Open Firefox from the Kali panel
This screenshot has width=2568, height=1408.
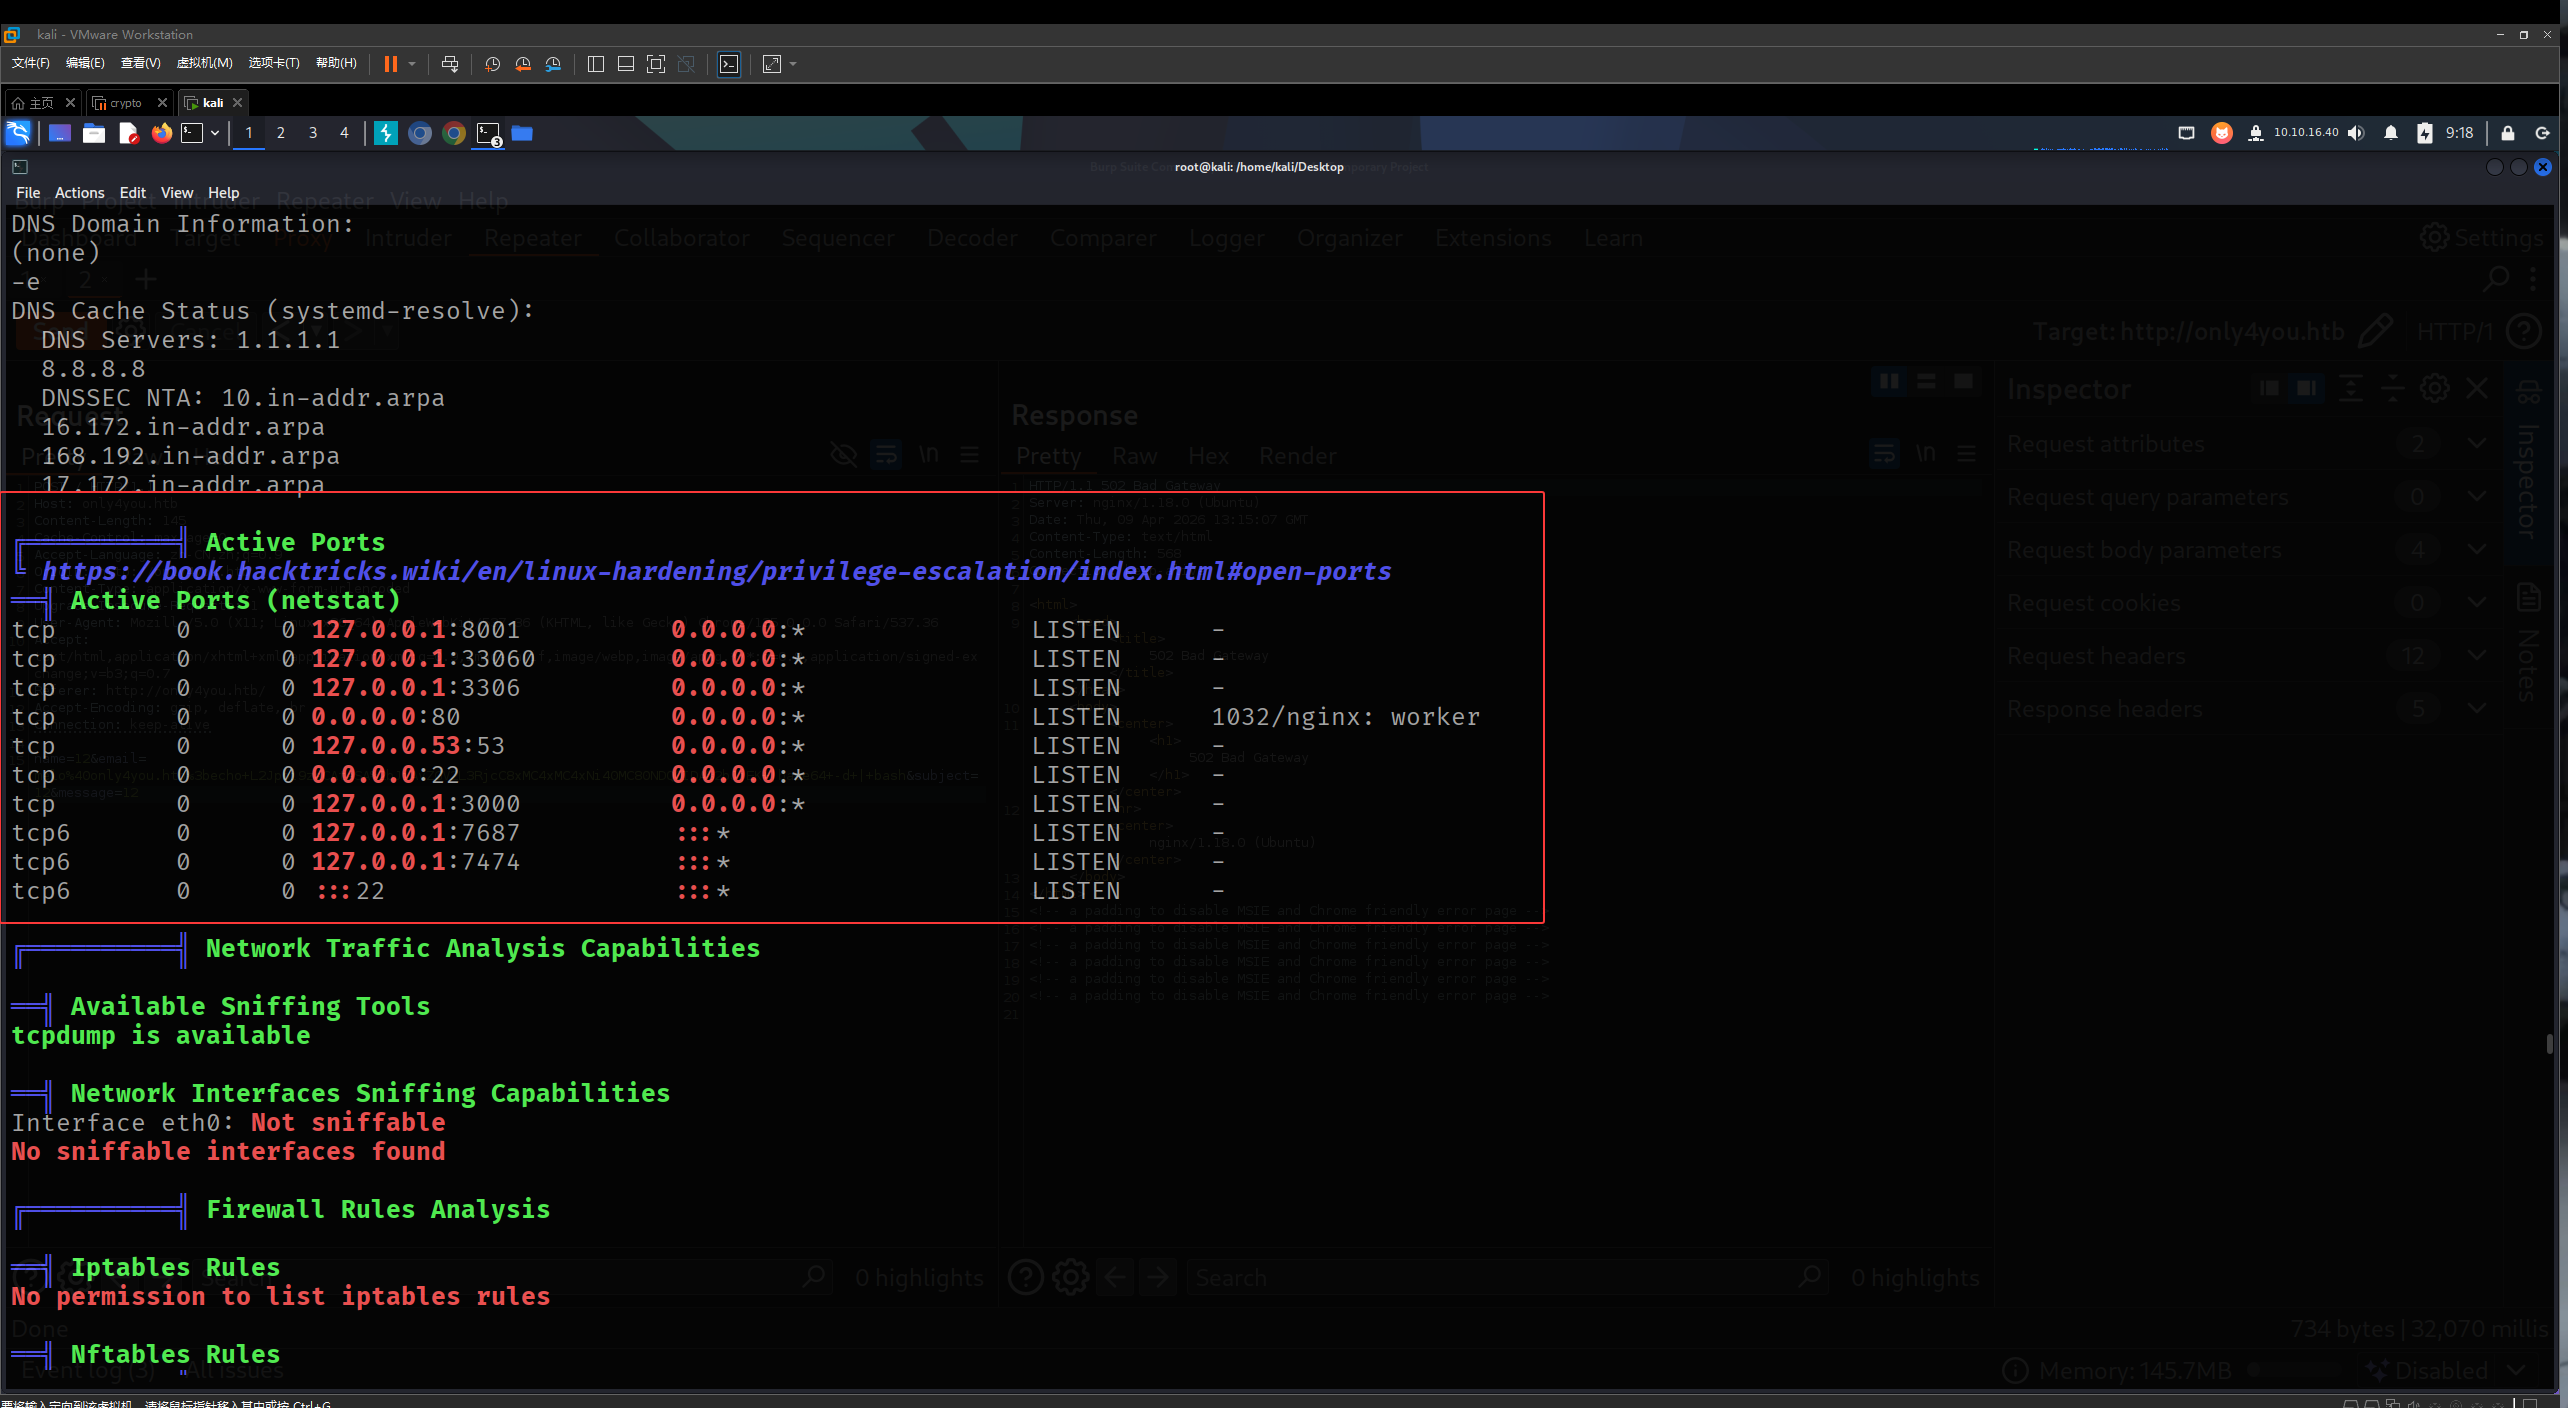(x=161, y=133)
